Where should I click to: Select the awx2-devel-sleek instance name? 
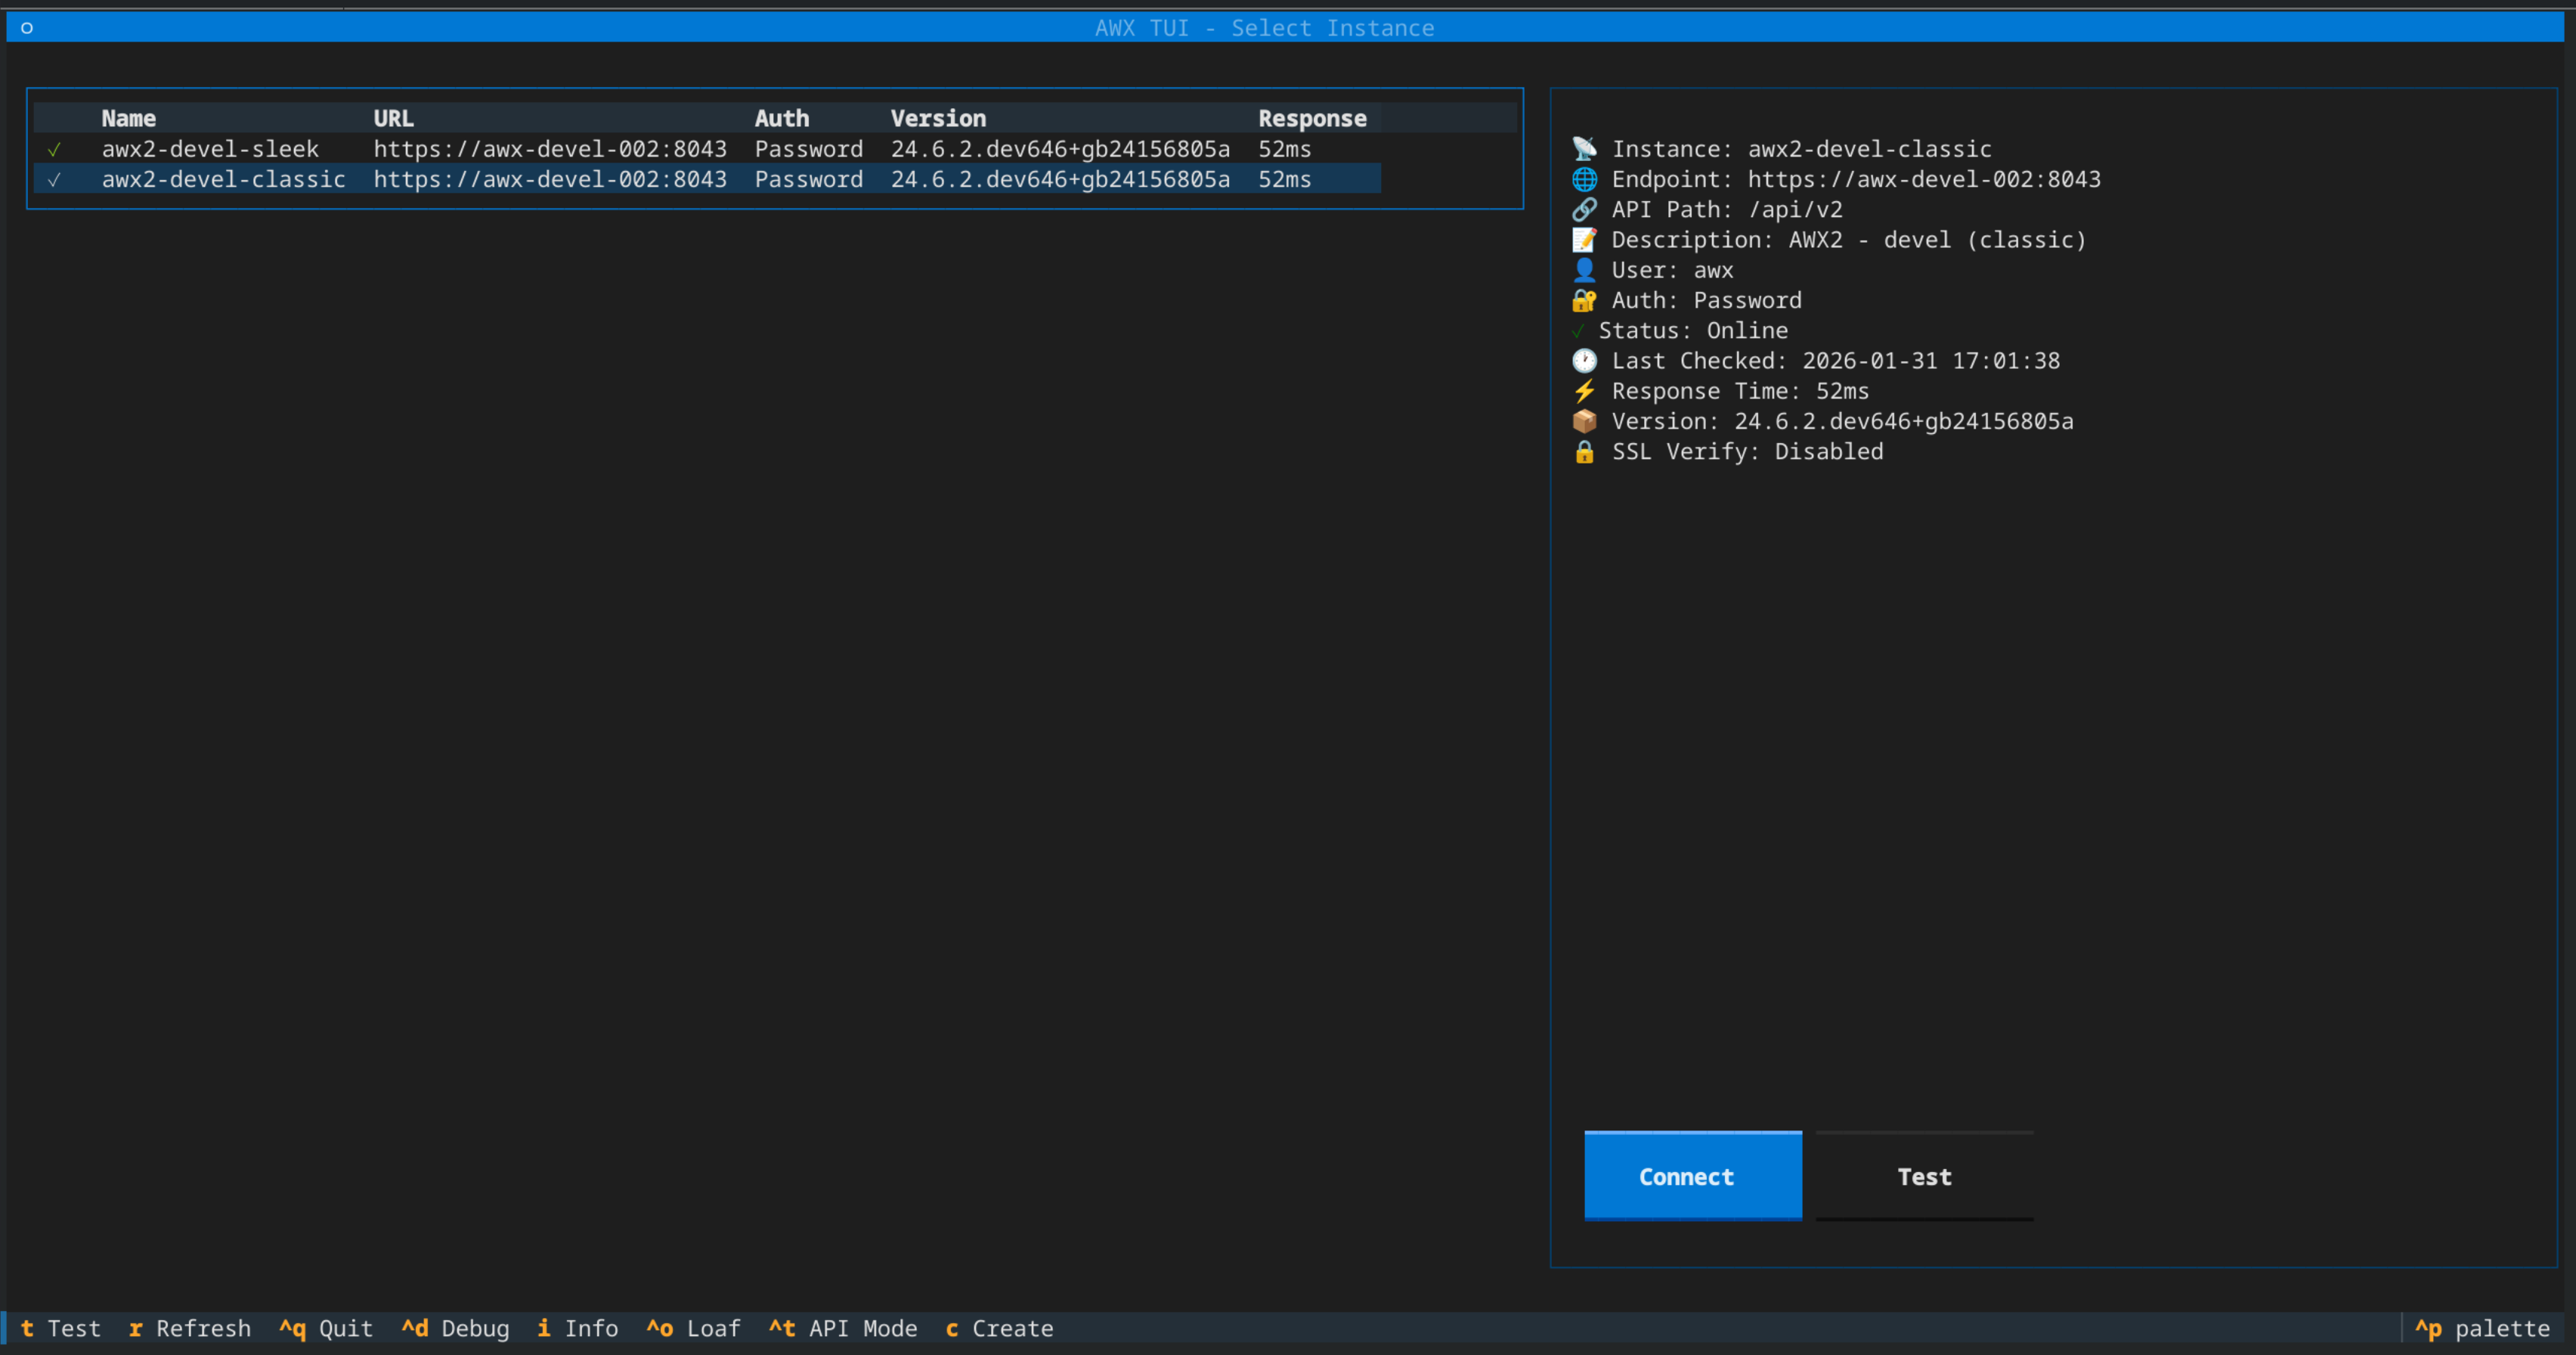click(x=210, y=149)
